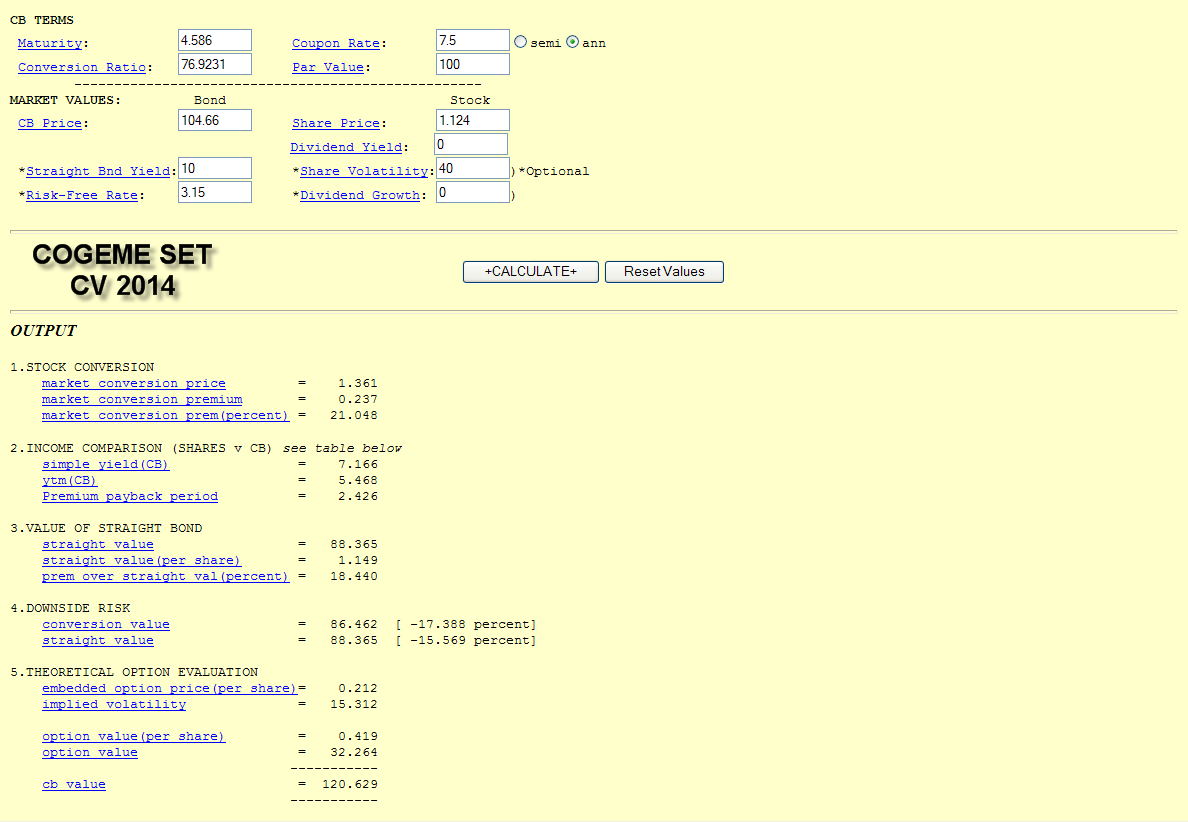Screen dimensions: 1188x822
Task: Focus the Risk-Free Rate input
Action: click(x=214, y=192)
